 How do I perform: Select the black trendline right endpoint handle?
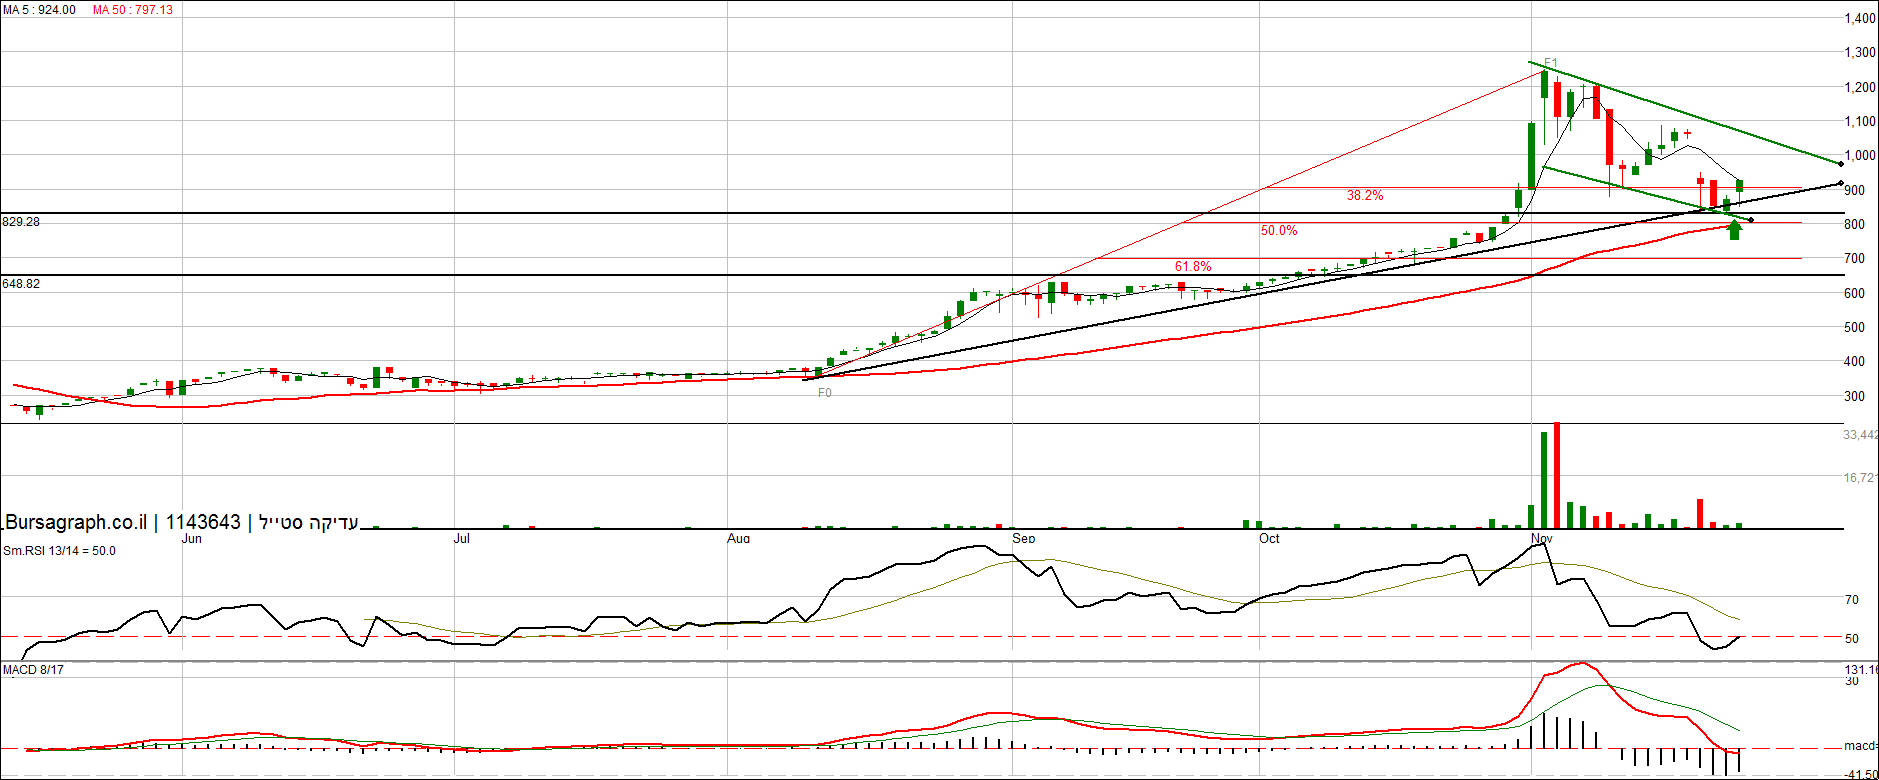point(1841,183)
